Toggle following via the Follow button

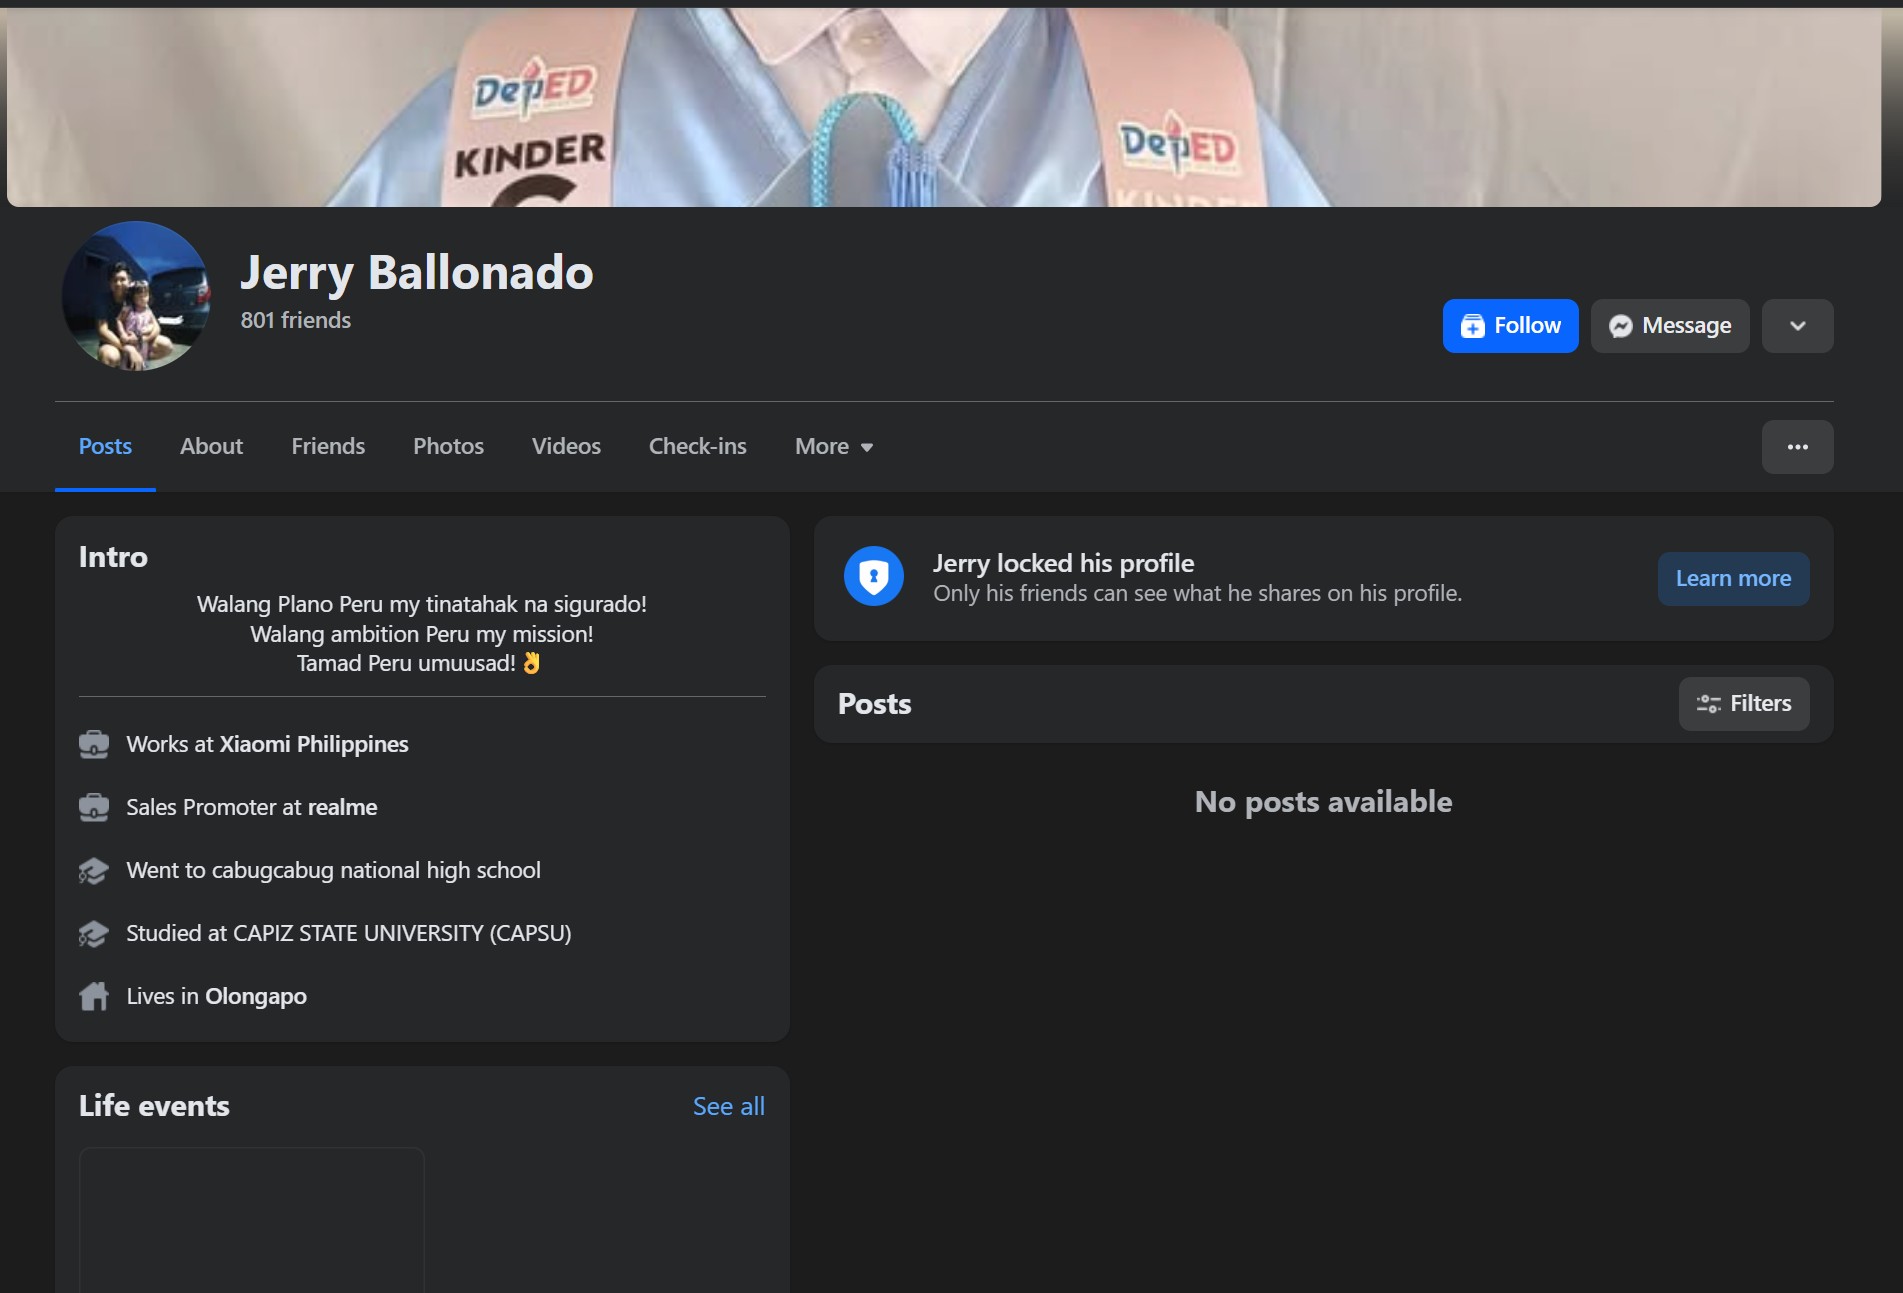(1510, 326)
